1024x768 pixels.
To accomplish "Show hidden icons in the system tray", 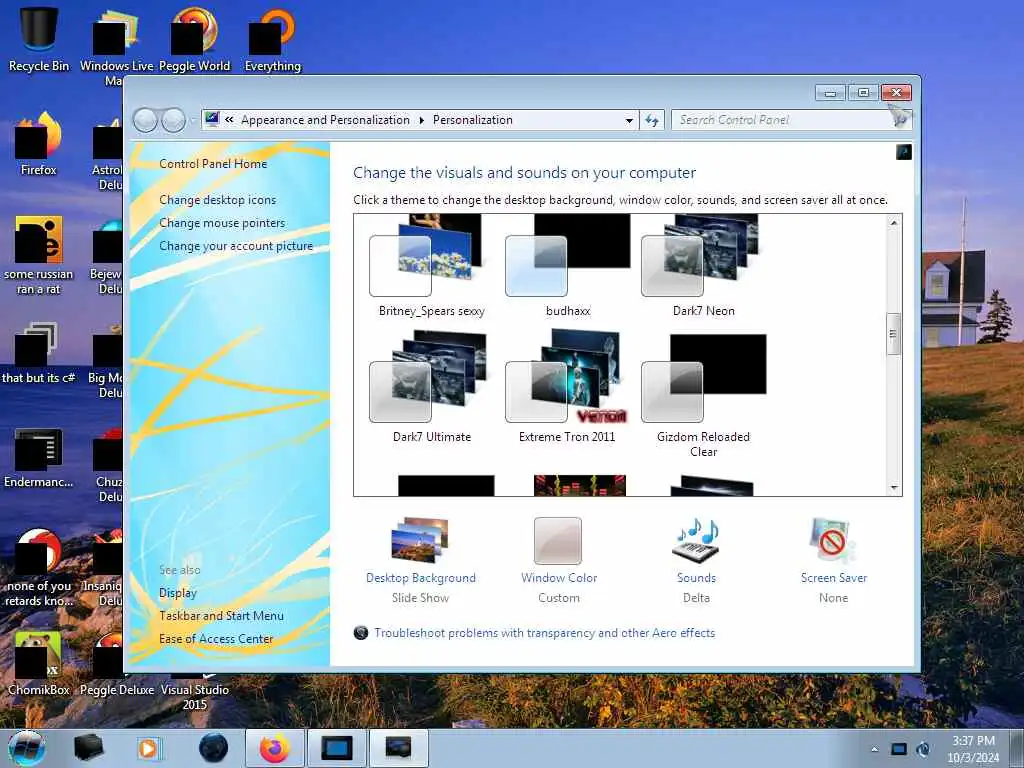I will click(x=874, y=750).
